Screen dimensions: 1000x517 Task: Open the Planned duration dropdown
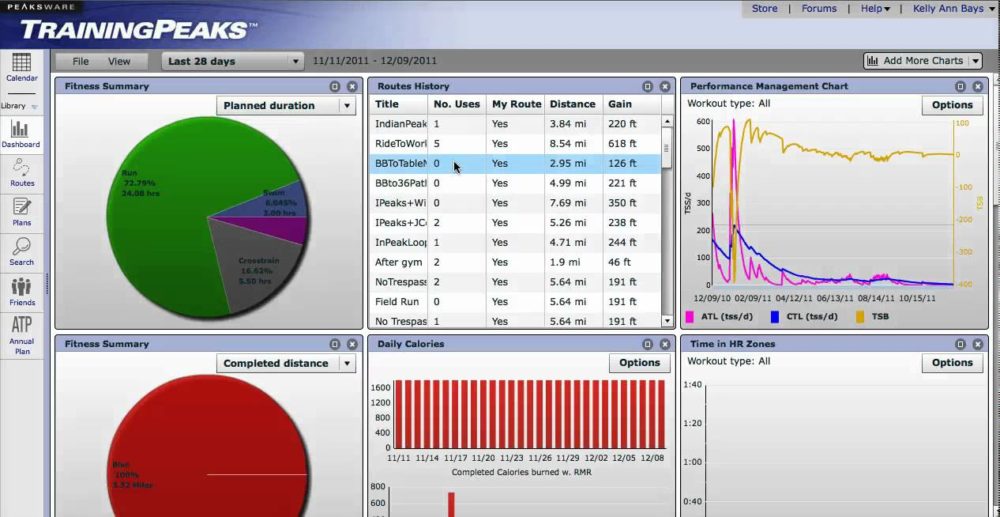pyautogui.click(x=285, y=106)
